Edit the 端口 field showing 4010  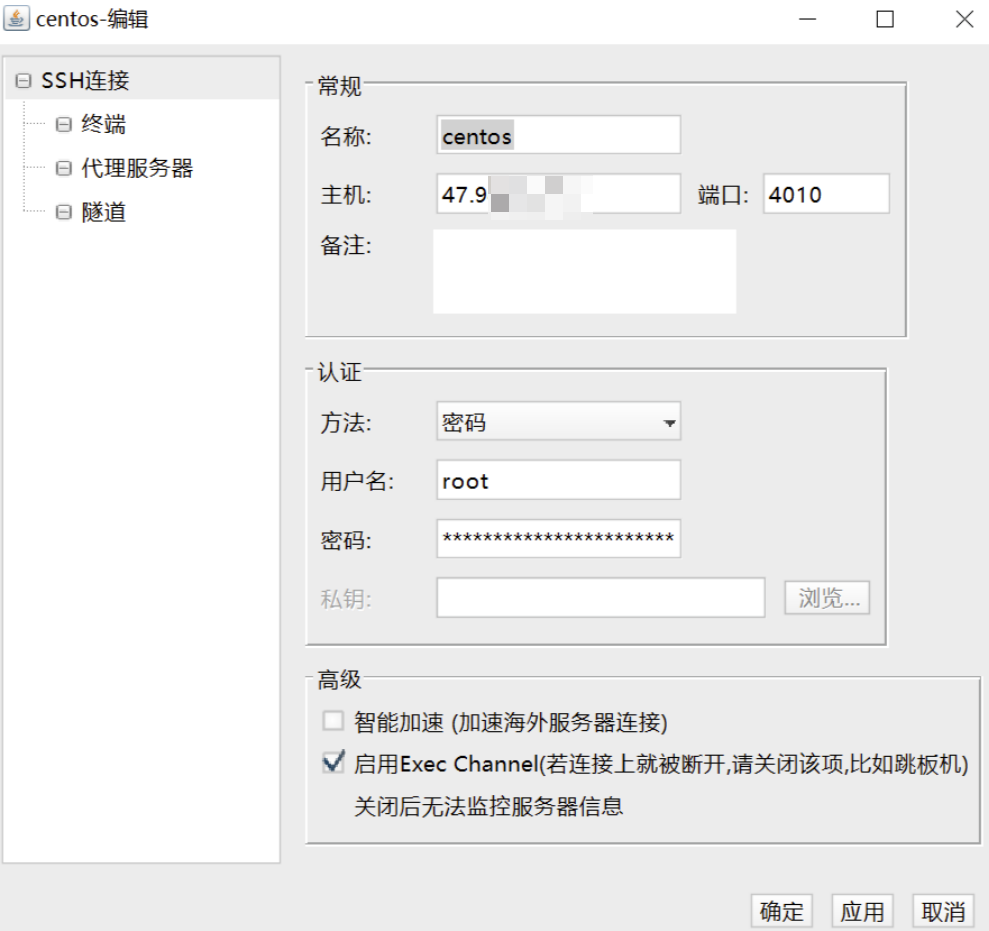tap(826, 194)
